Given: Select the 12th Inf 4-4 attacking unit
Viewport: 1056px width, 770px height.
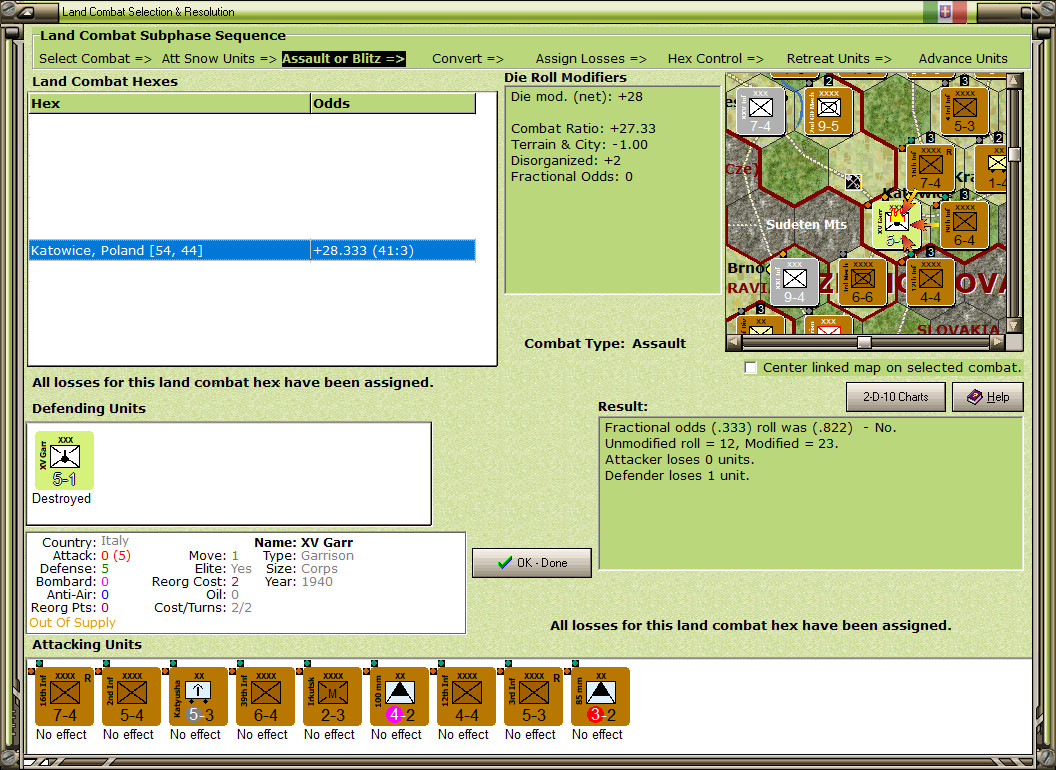Looking at the screenshot, I should pos(466,697).
